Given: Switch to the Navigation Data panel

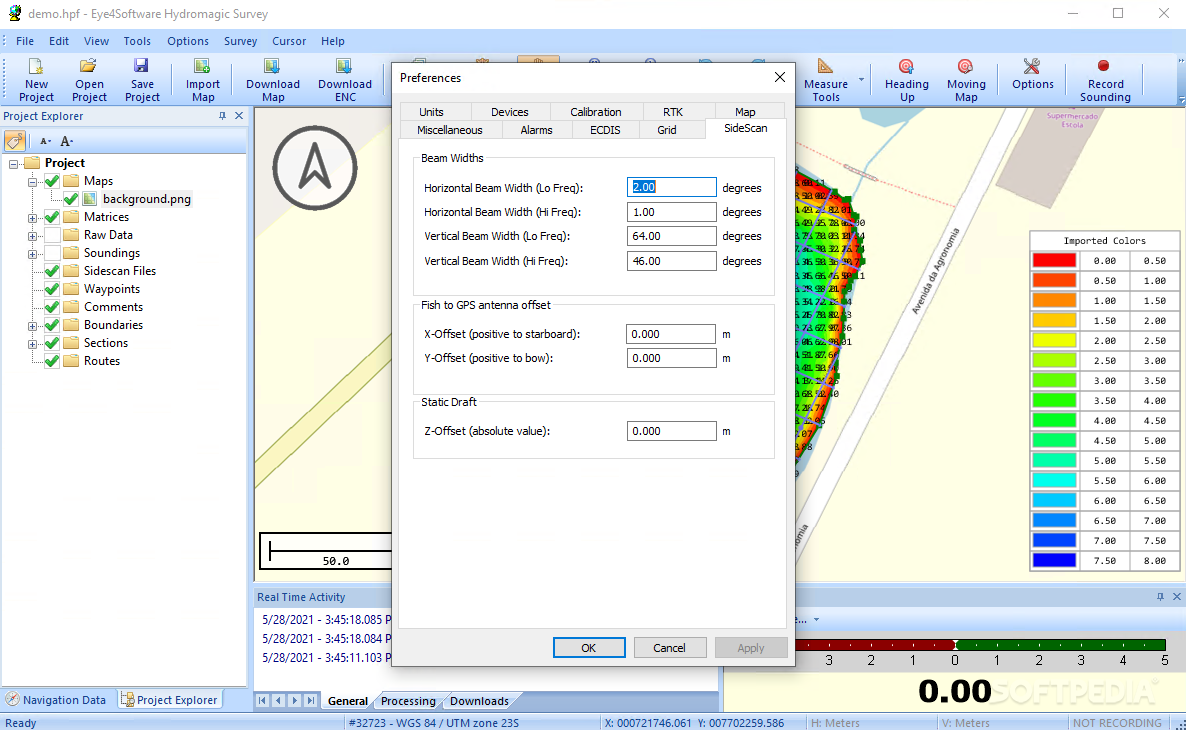Looking at the screenshot, I should pyautogui.click(x=56, y=700).
